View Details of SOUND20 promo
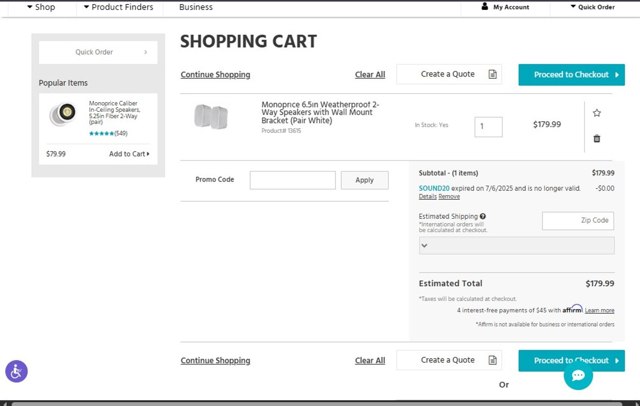The image size is (640, 406). click(427, 197)
